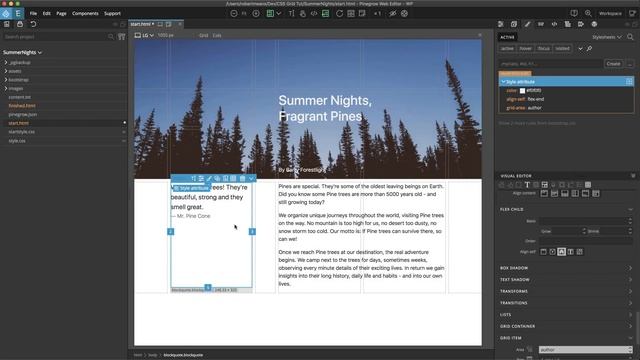
Task: Expand the _pgbackup folder
Action: pyautogui.click(x=6, y=62)
